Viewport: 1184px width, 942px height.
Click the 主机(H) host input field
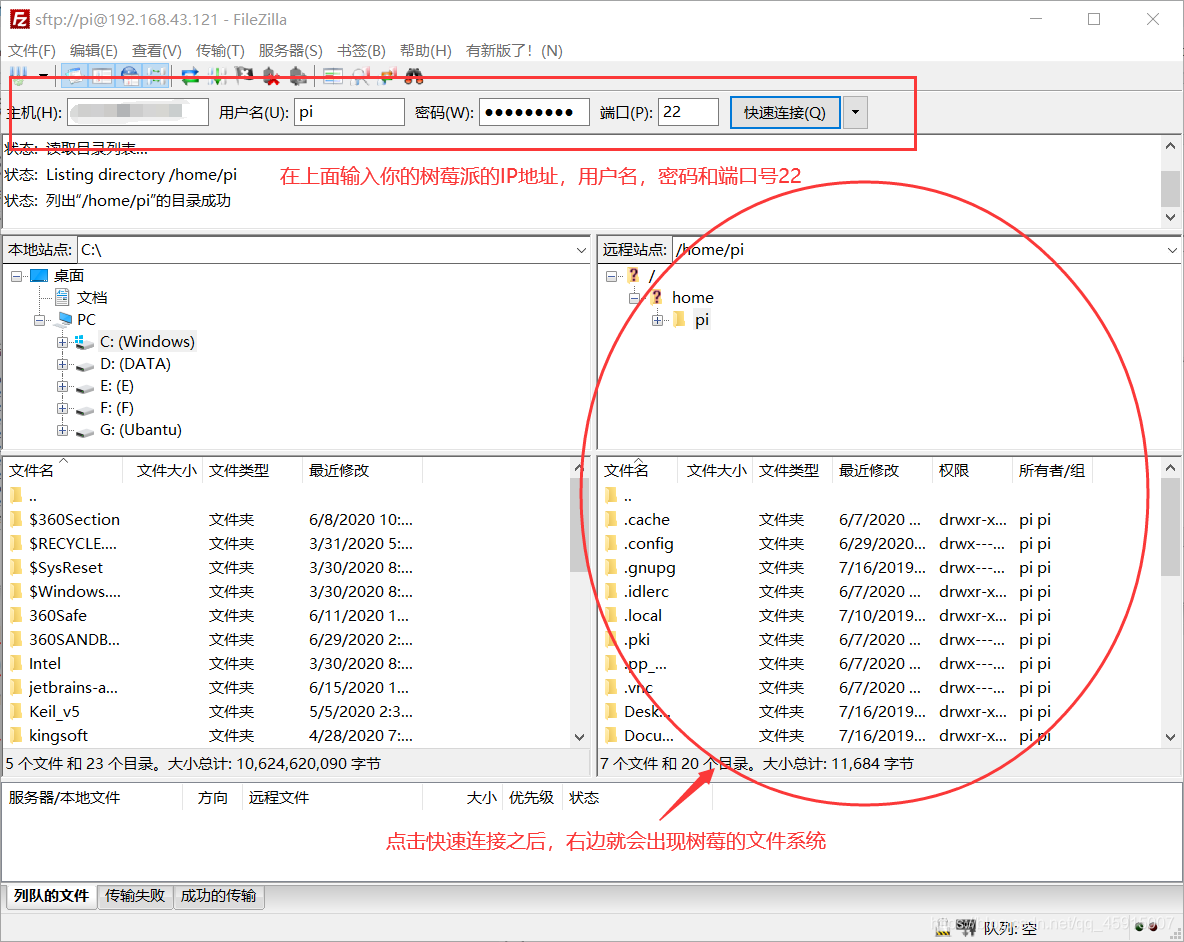coord(138,112)
